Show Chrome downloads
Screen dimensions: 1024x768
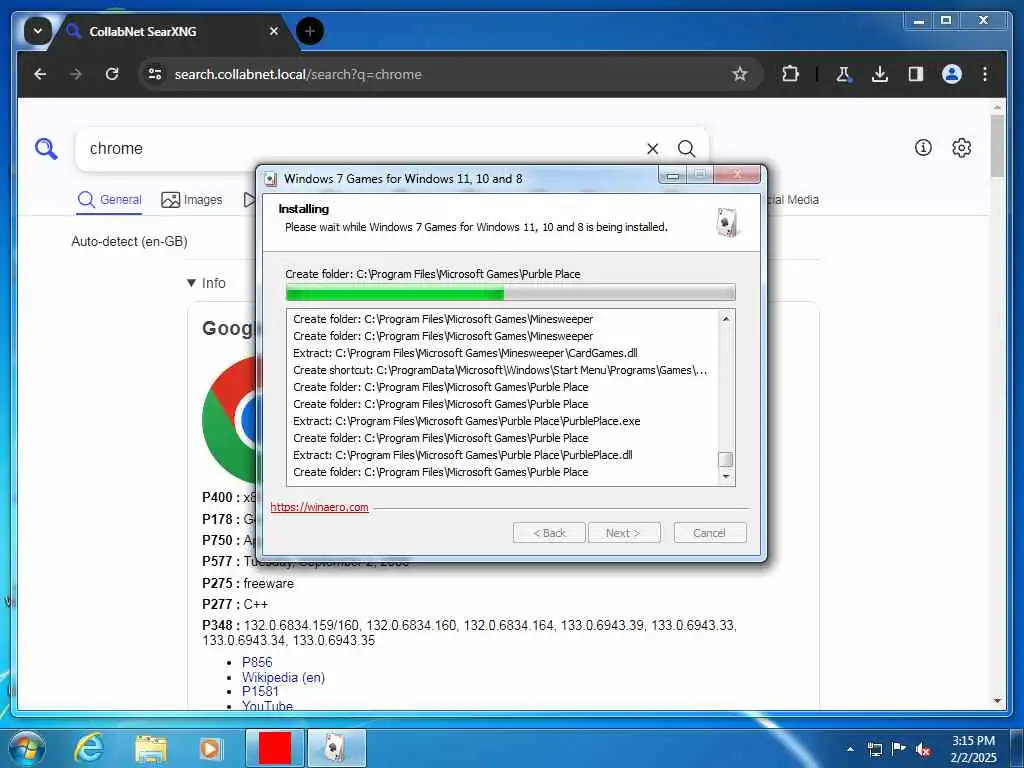(880, 74)
